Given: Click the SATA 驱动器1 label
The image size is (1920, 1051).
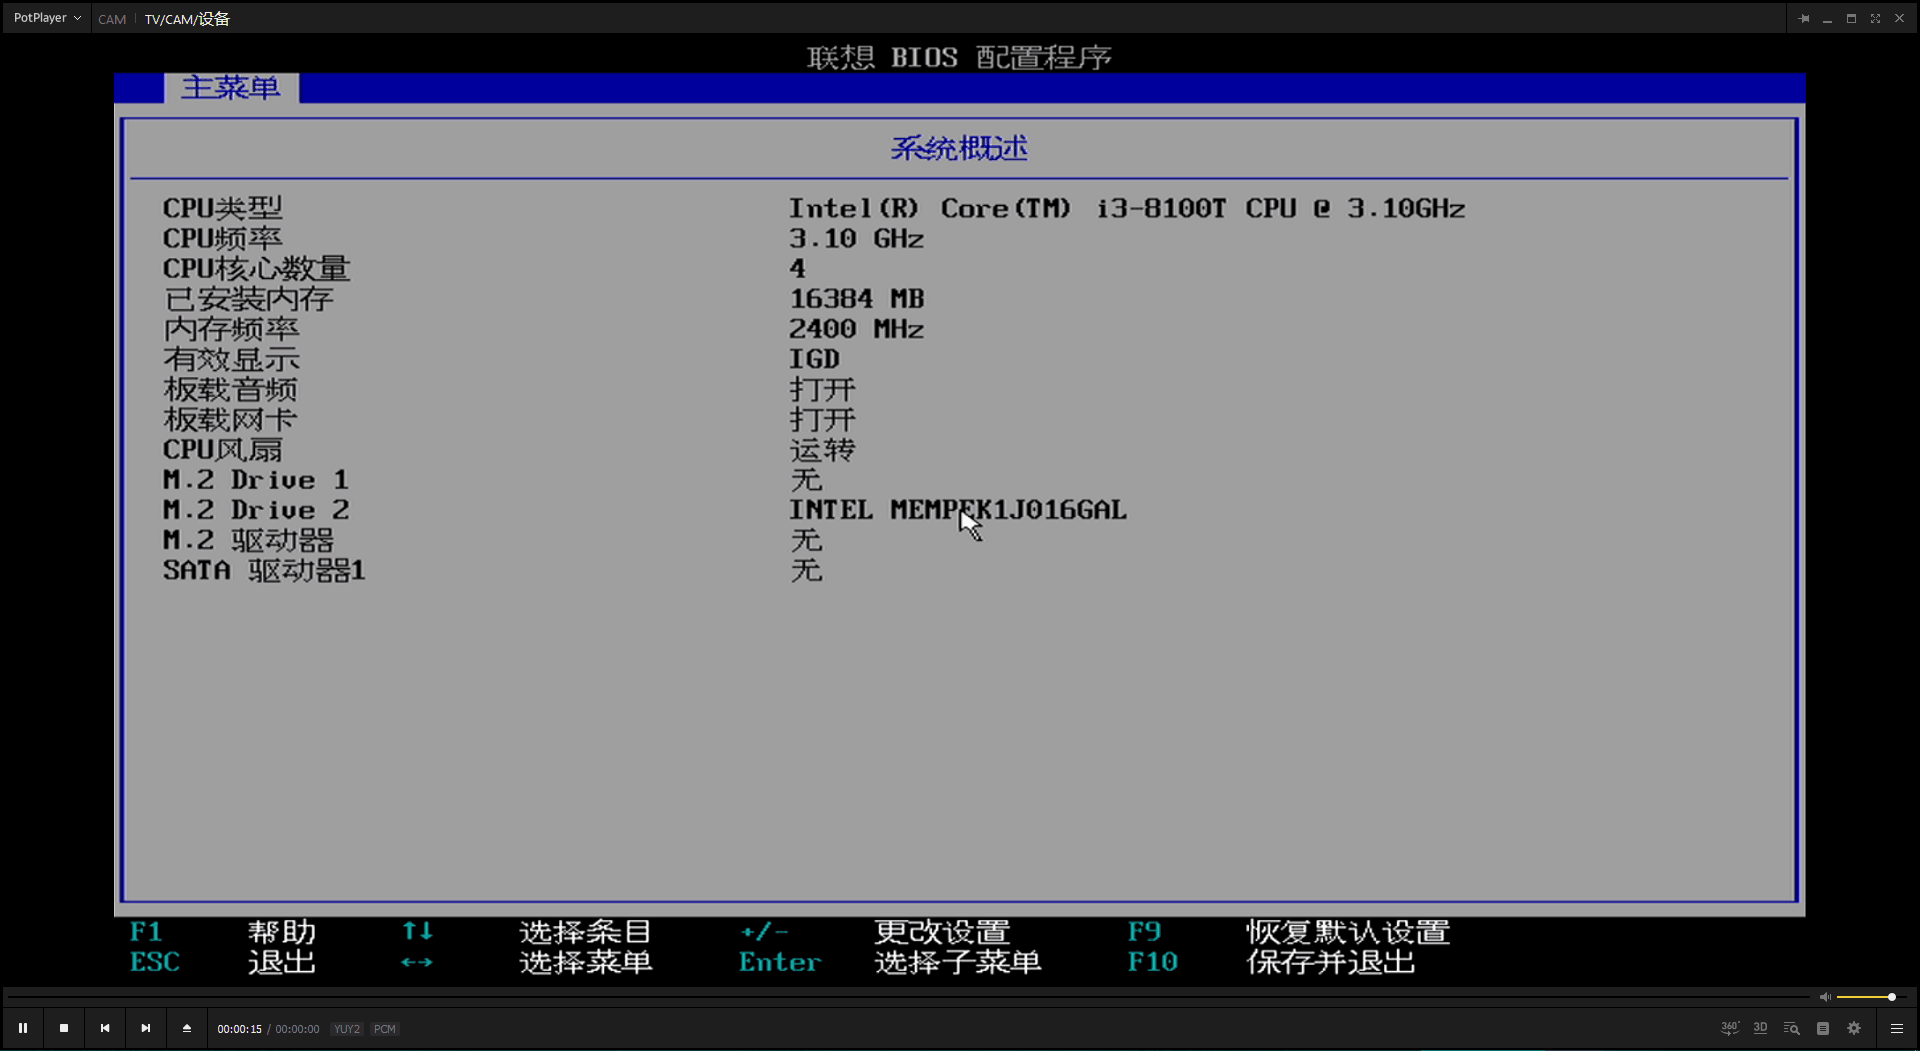Looking at the screenshot, I should (x=264, y=570).
